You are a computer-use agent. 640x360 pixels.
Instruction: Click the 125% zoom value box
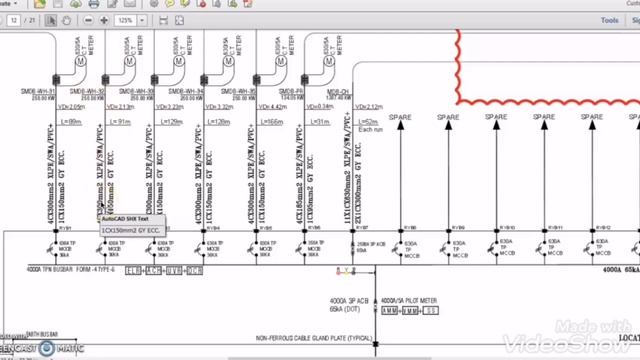pos(125,20)
